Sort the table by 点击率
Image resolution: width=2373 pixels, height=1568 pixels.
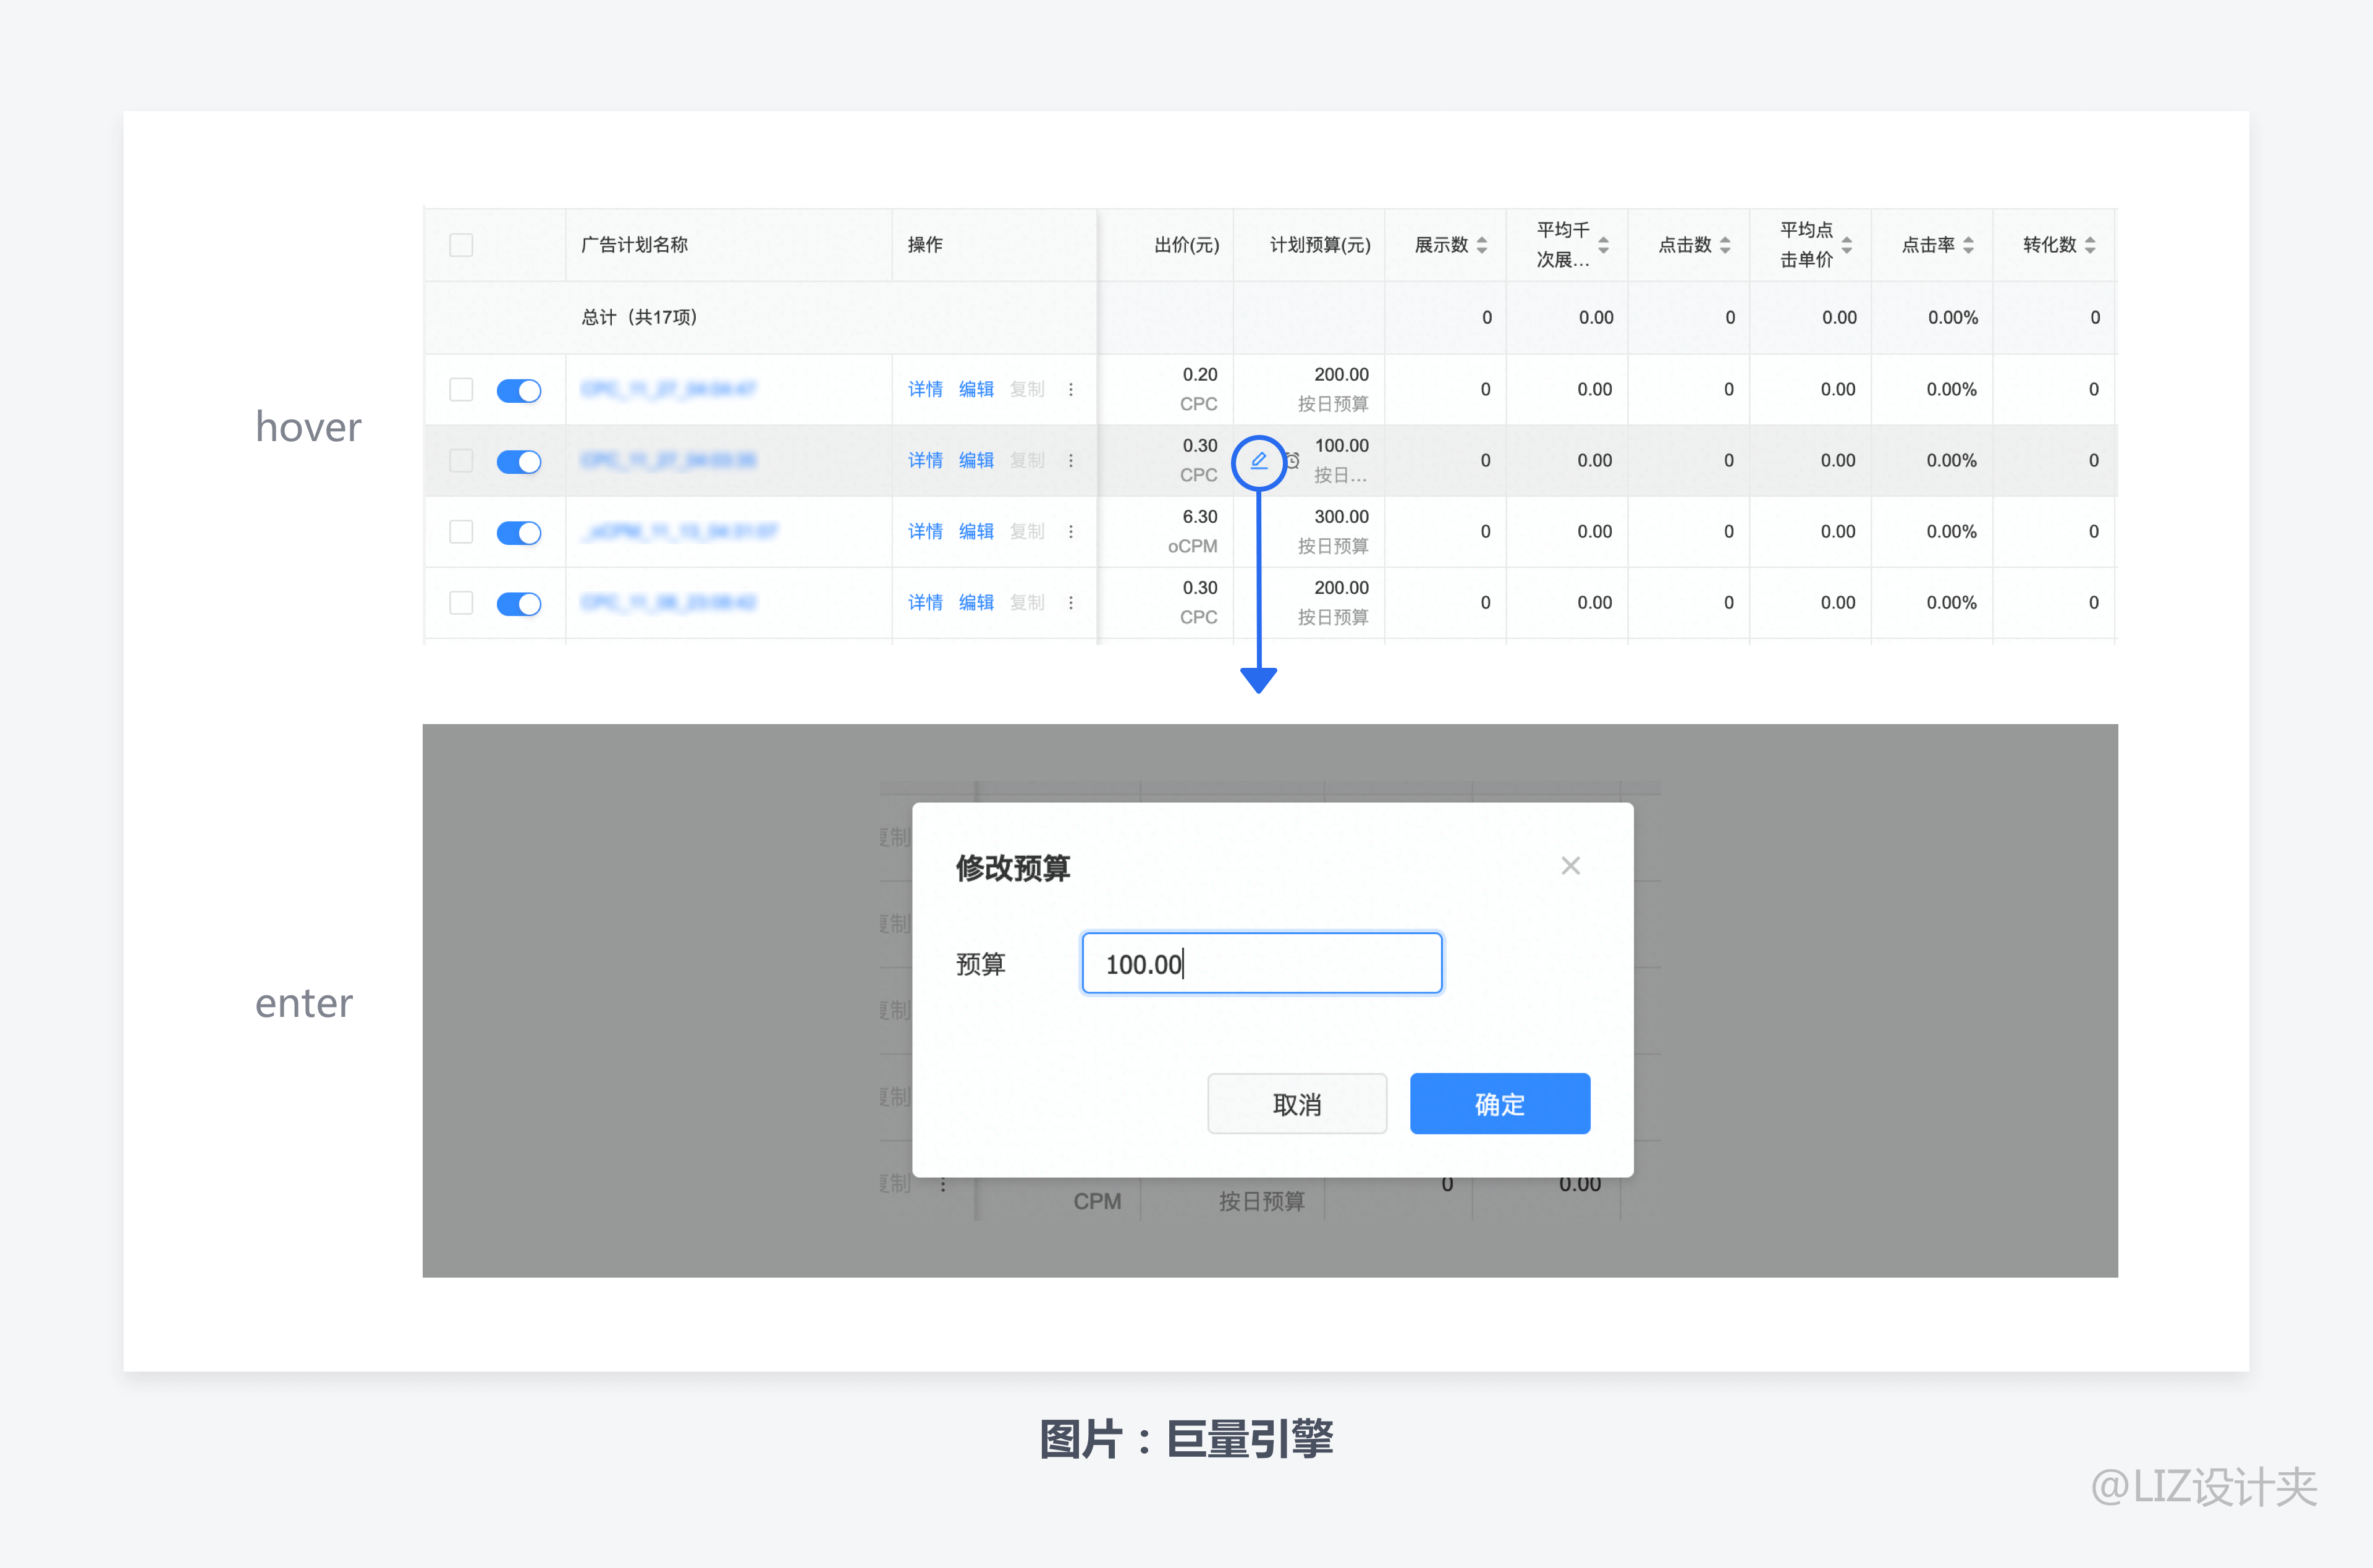pos(1968,245)
